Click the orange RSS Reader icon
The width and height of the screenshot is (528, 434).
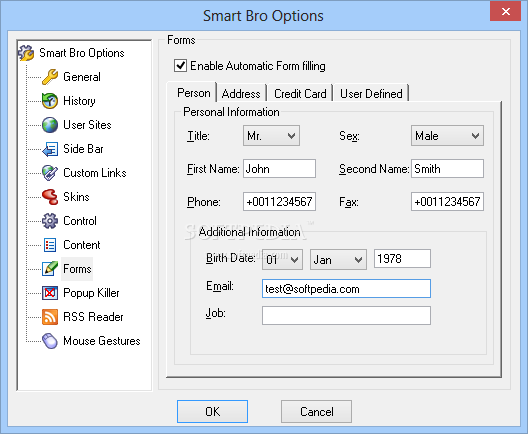50,317
